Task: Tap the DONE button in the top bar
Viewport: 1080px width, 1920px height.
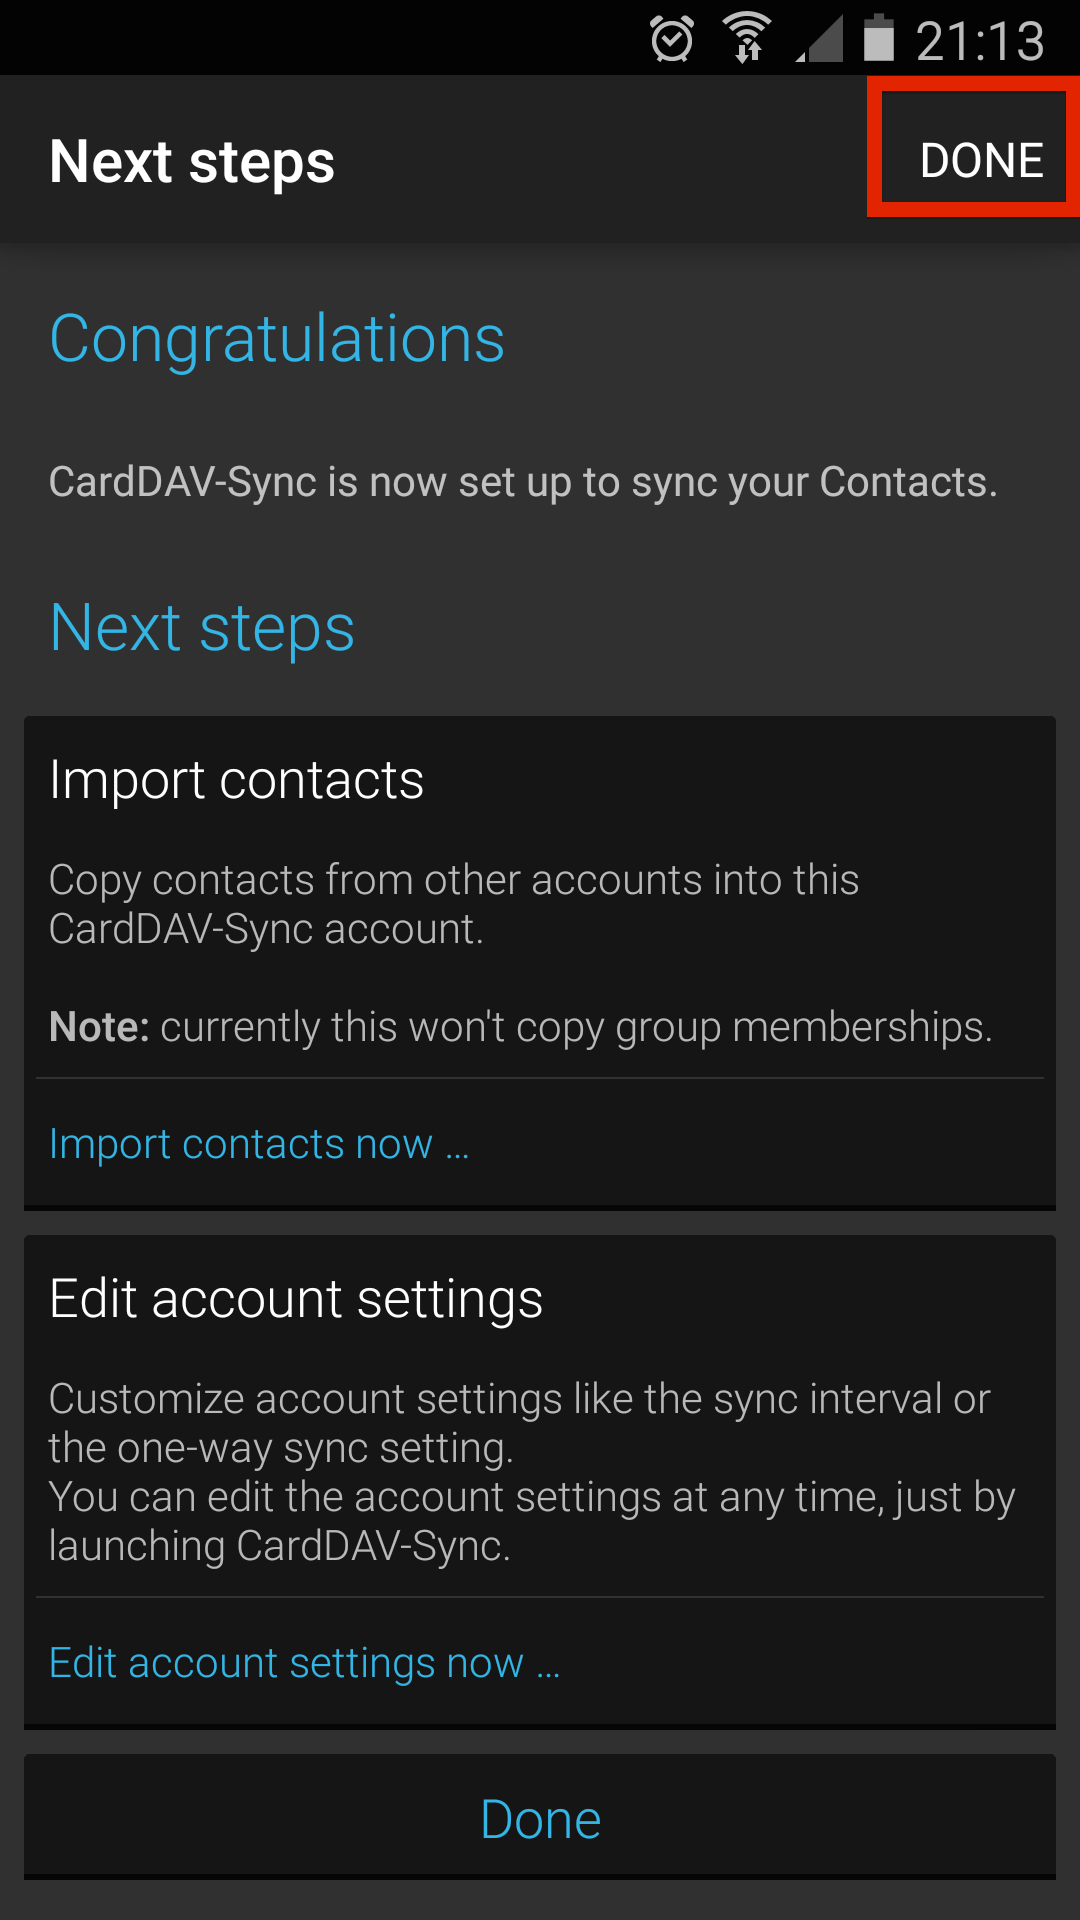Action: 980,160
